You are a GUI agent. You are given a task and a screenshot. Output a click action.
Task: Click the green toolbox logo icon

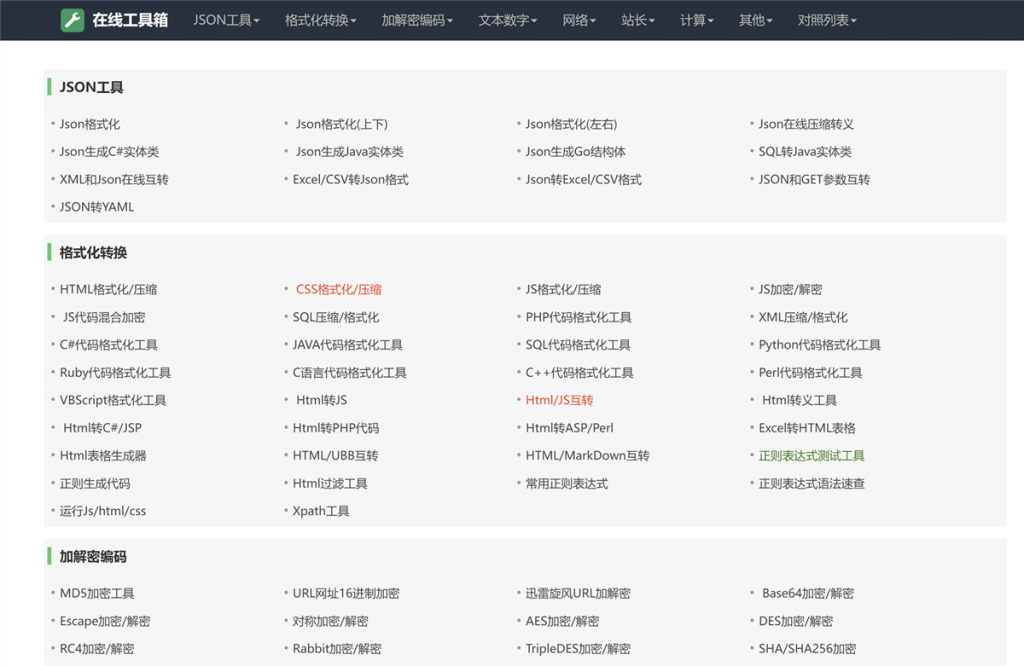(73, 19)
